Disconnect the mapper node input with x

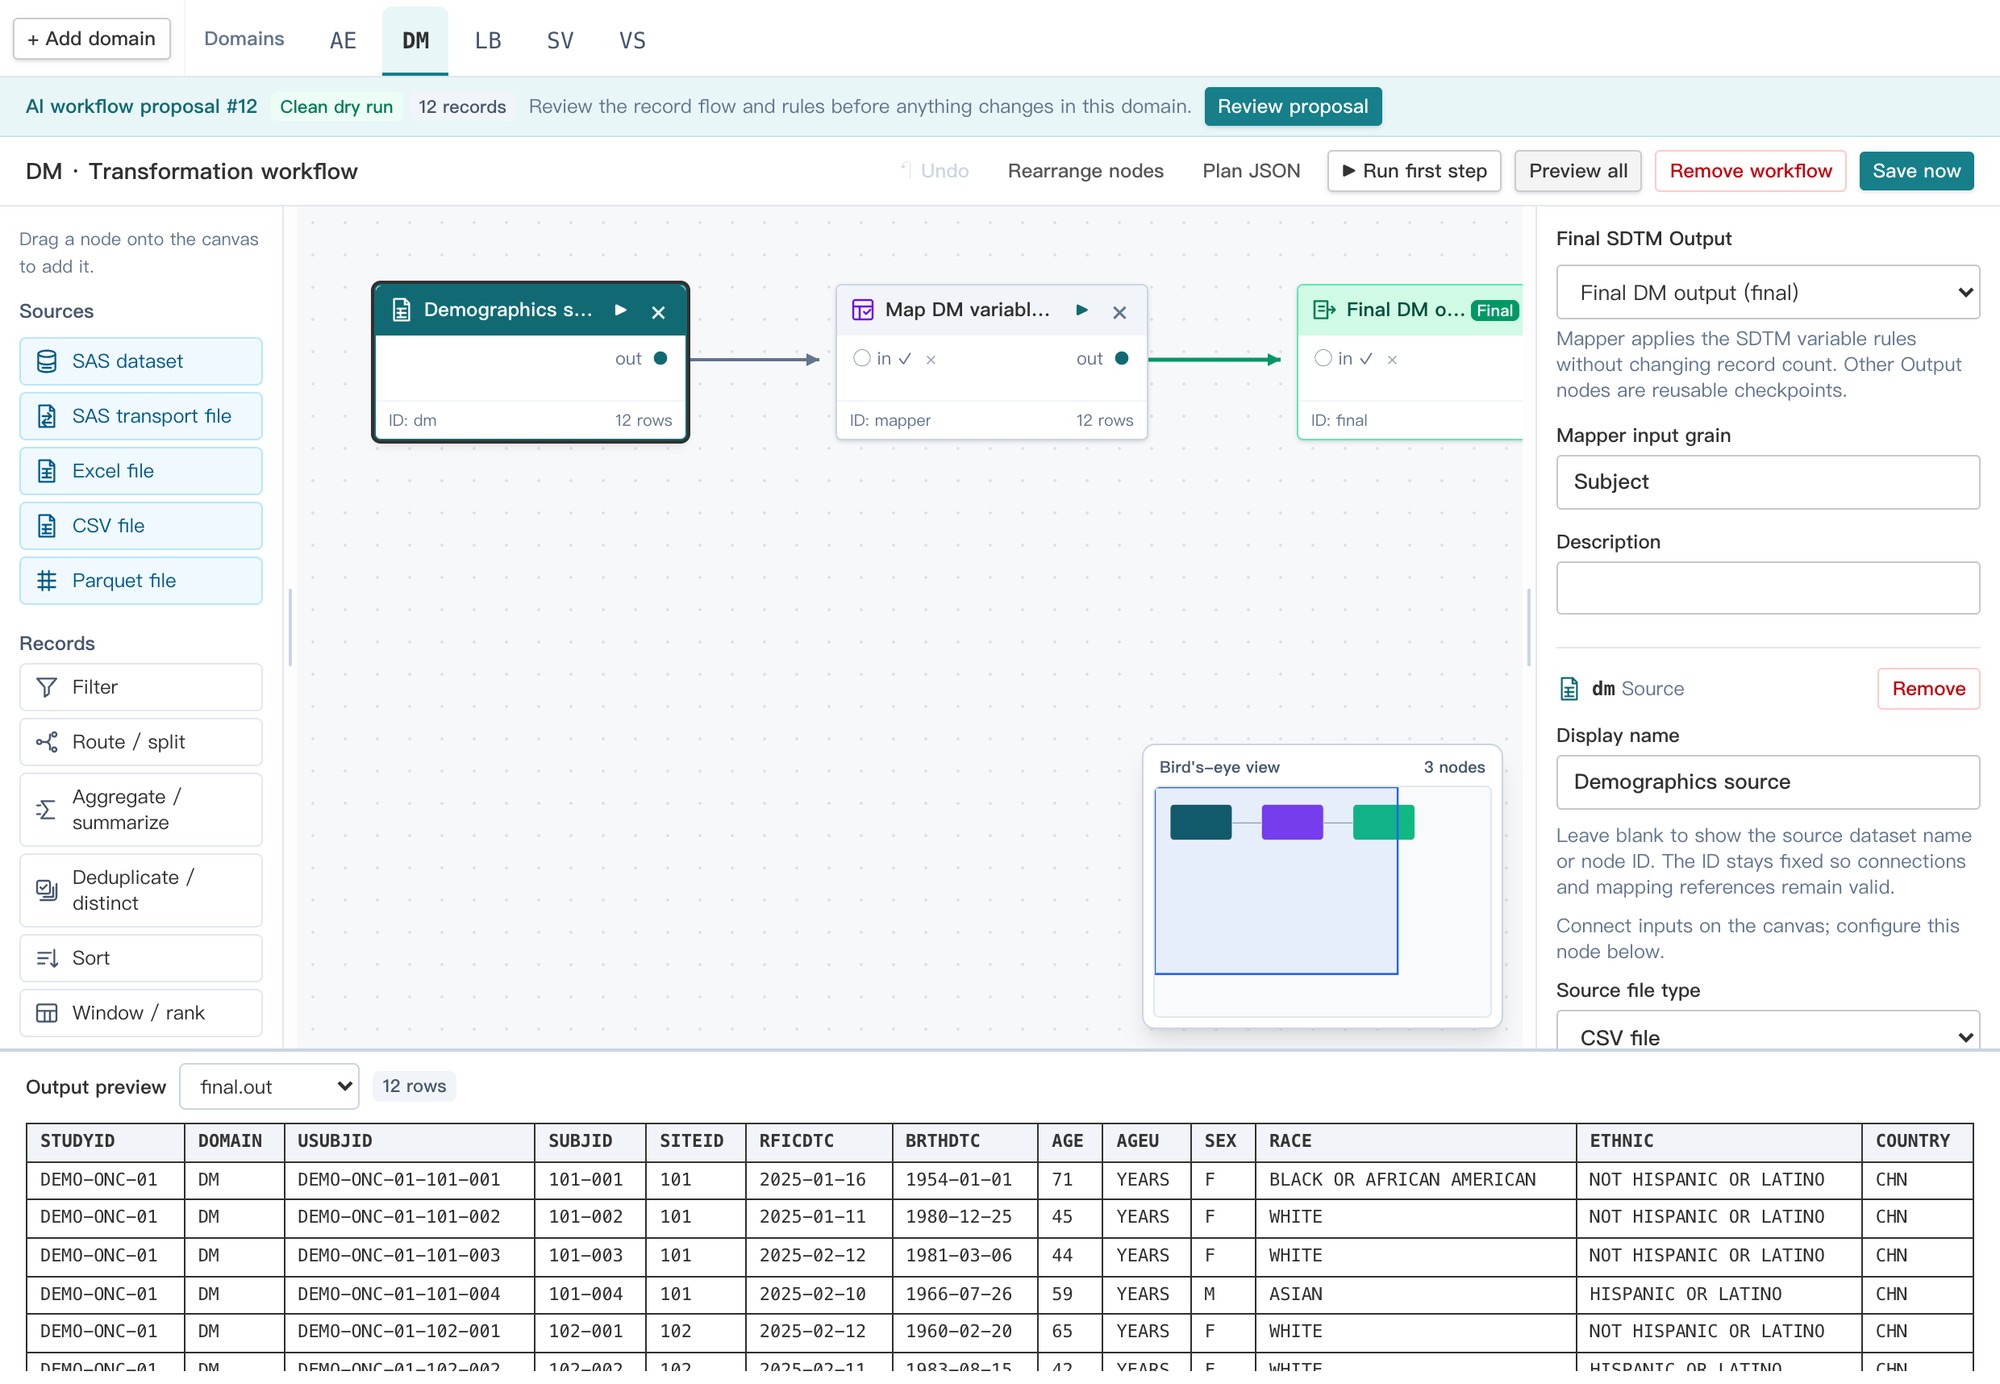click(x=931, y=360)
